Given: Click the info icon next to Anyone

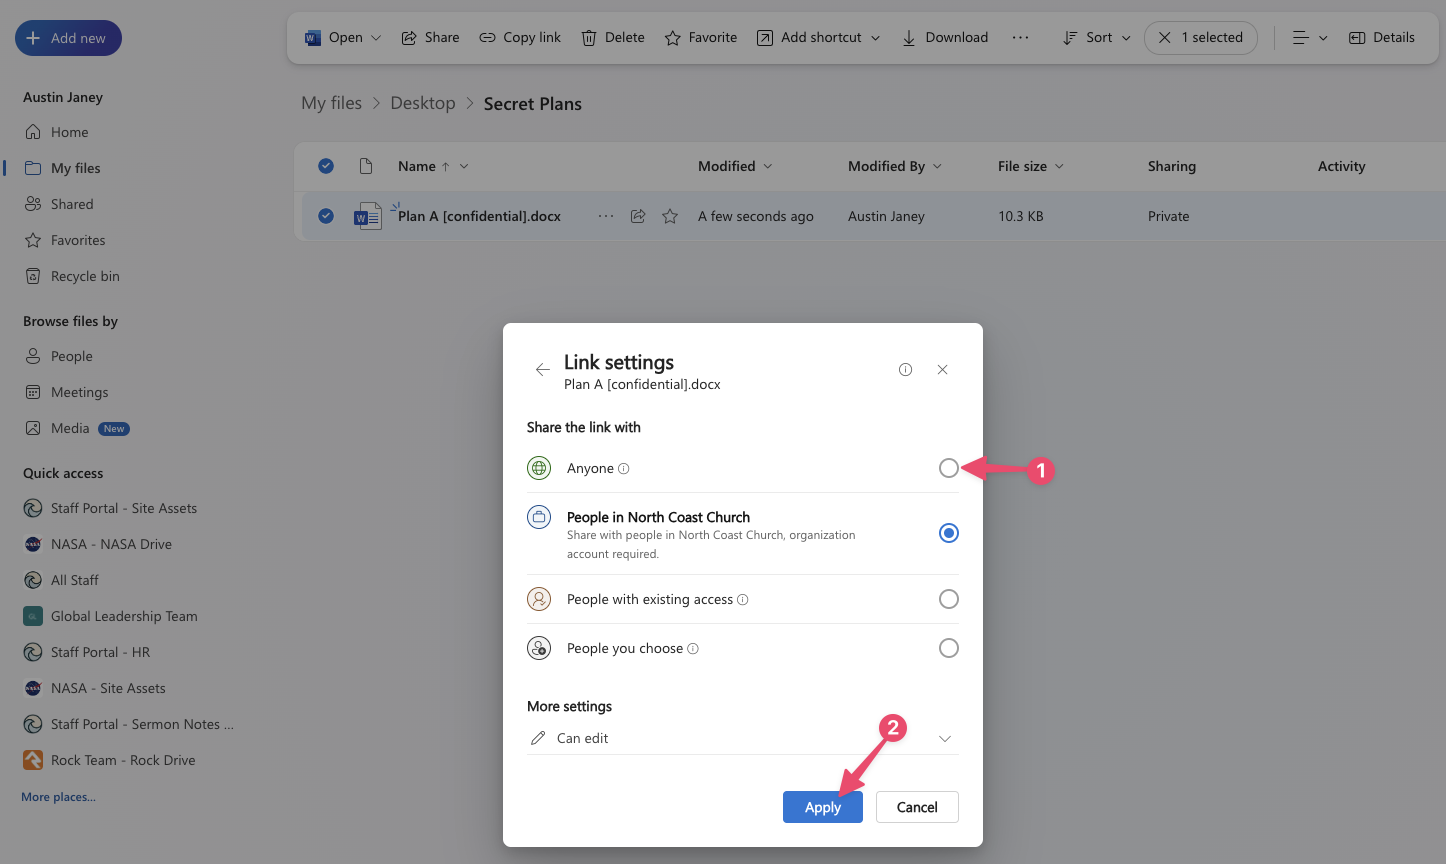Looking at the screenshot, I should (624, 469).
